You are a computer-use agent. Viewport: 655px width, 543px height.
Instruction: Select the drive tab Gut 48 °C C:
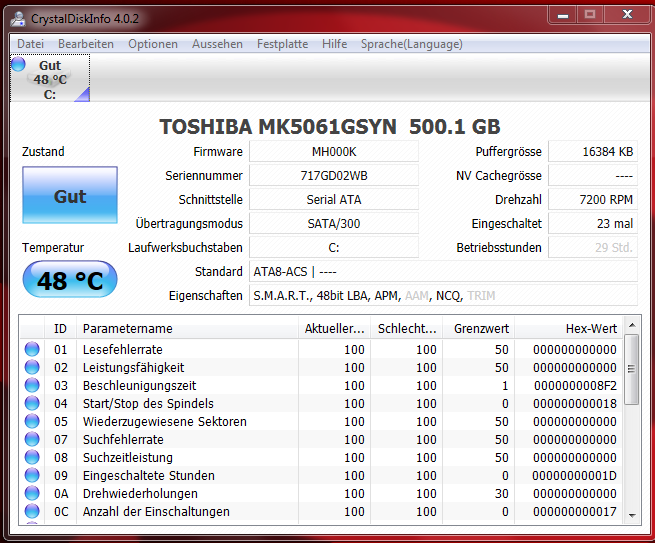click(50, 79)
